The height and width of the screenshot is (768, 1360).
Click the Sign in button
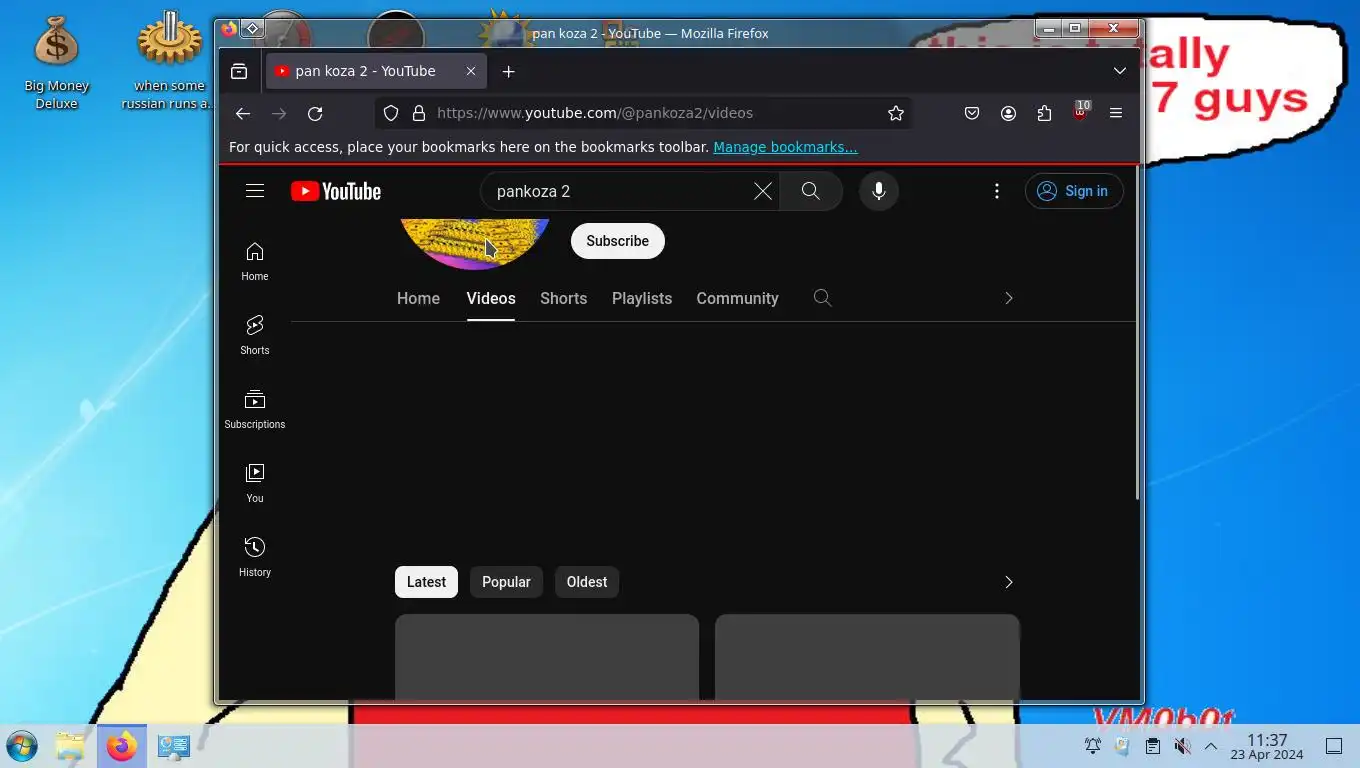click(x=1074, y=191)
